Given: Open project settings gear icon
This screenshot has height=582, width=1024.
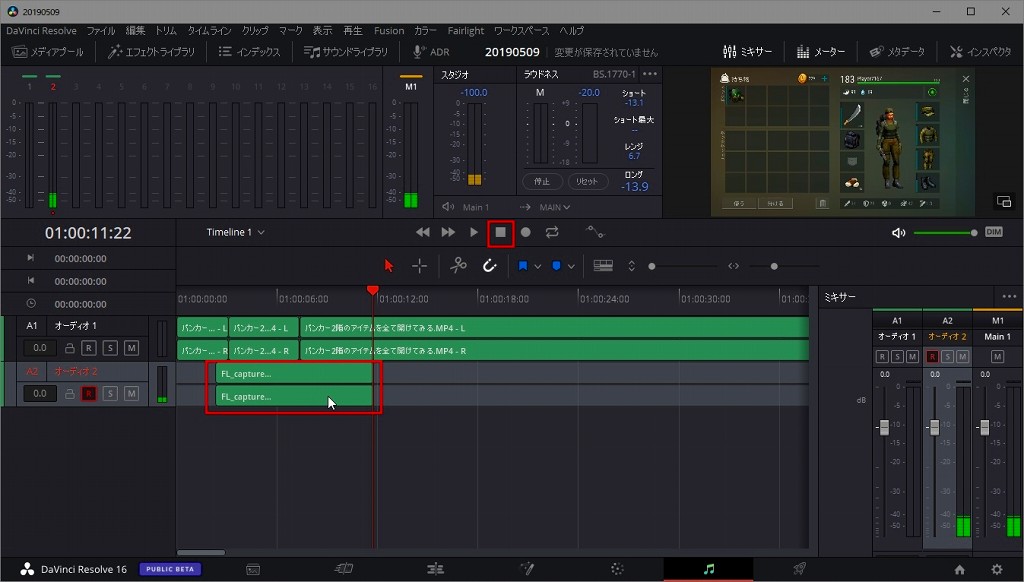Looking at the screenshot, I should pyautogui.click(x=996, y=569).
